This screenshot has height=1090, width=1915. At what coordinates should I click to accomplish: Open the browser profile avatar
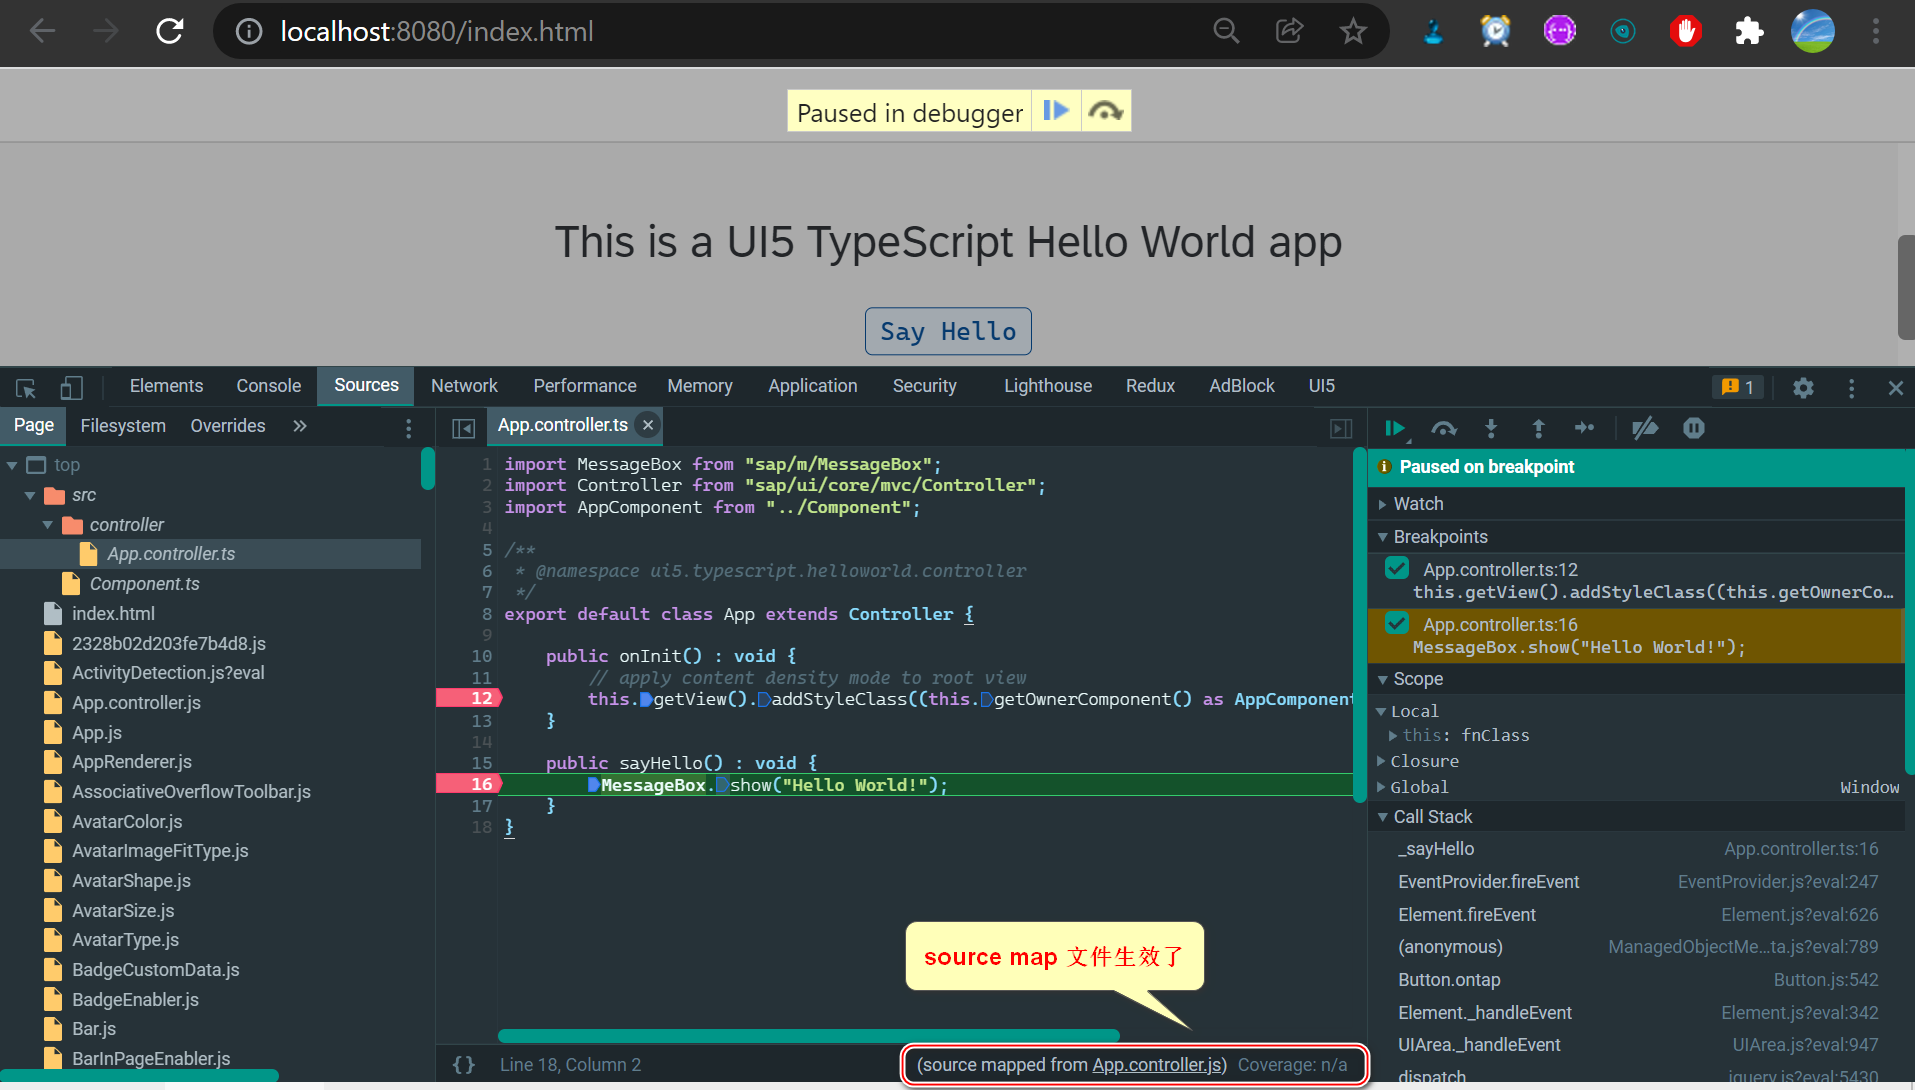tap(1813, 31)
